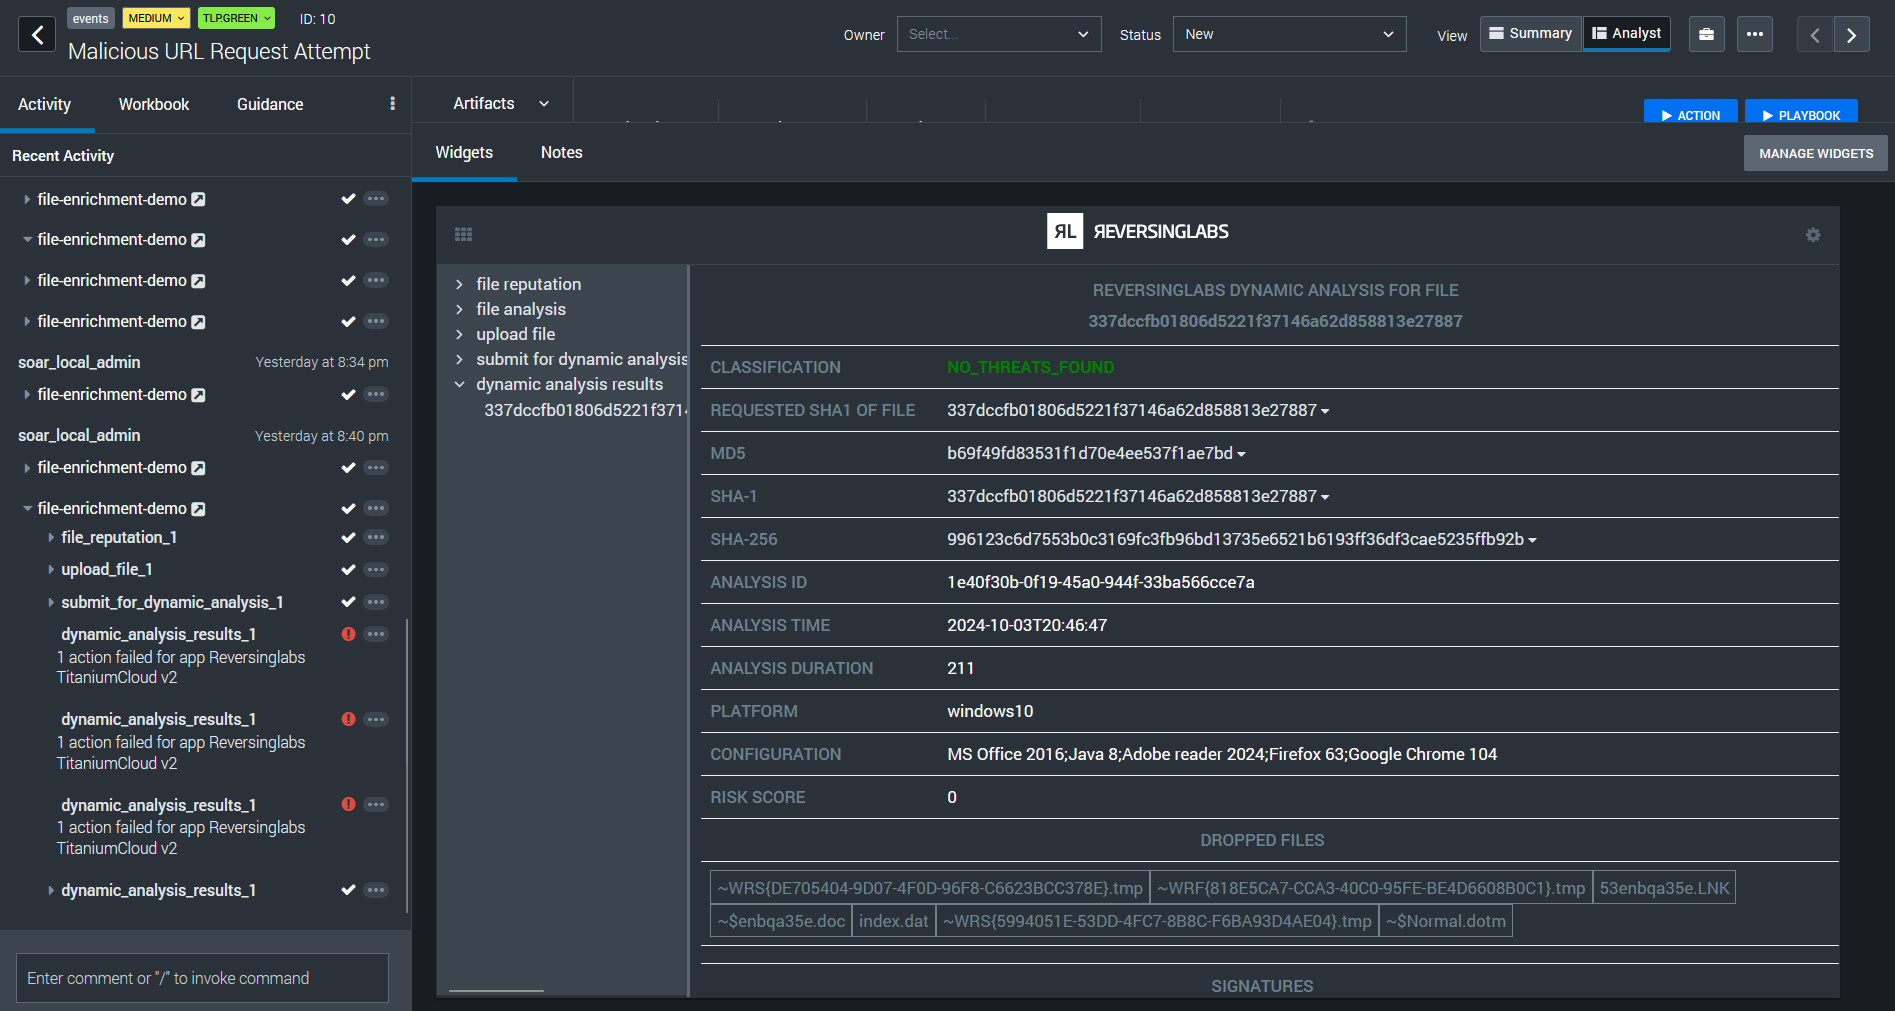The image size is (1895, 1011).
Task: Open ellipsis menu for submit_for_dynamic_analysis_1
Action: pyautogui.click(x=376, y=602)
